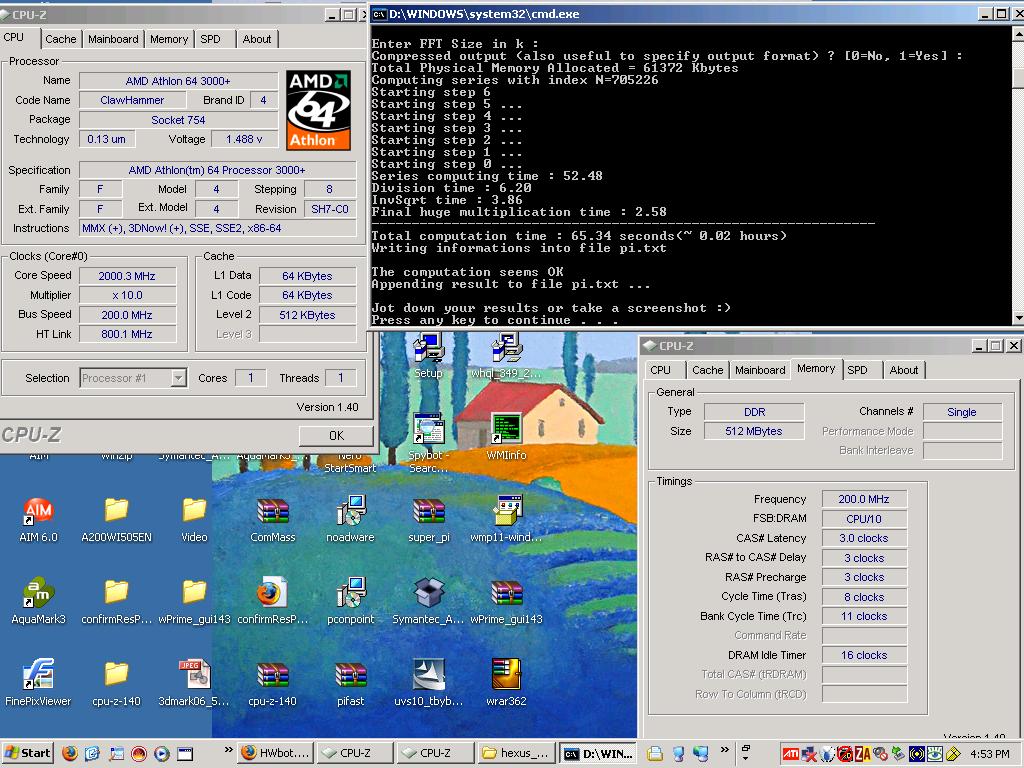Select the wmp11-wind installer icon
1024x768 pixels.
[506, 519]
